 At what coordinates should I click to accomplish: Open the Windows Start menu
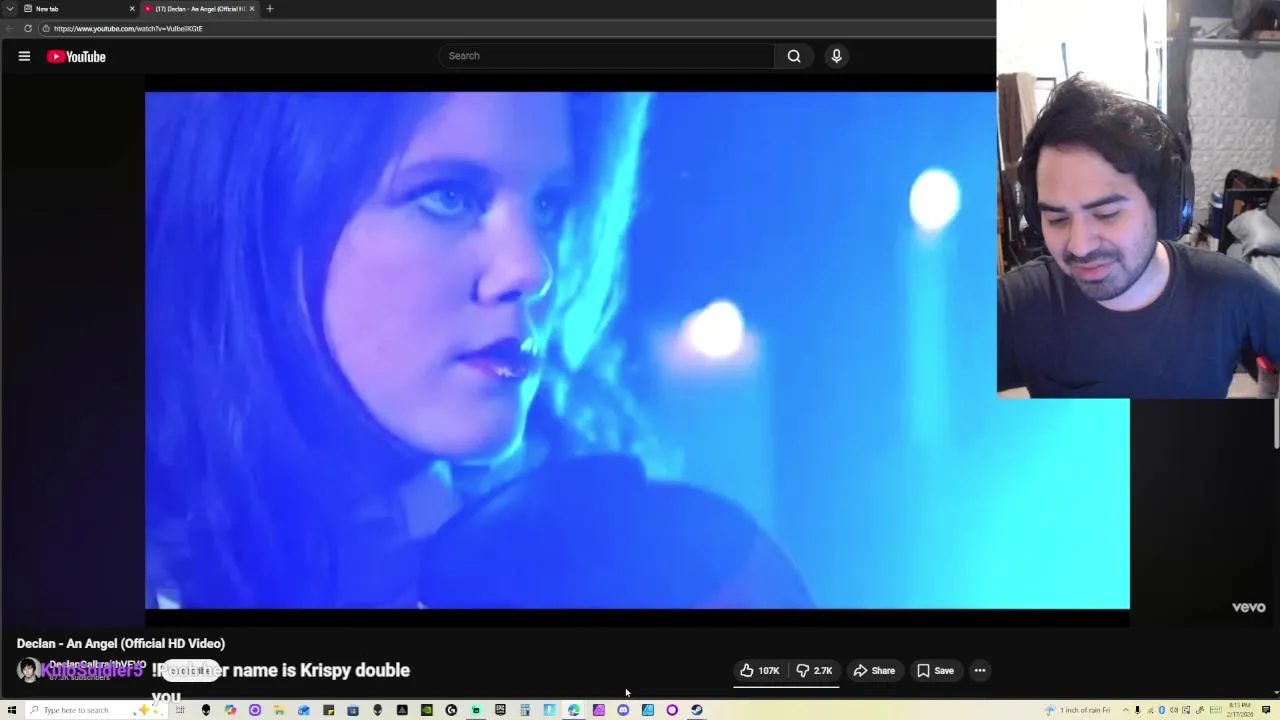[x=12, y=710]
